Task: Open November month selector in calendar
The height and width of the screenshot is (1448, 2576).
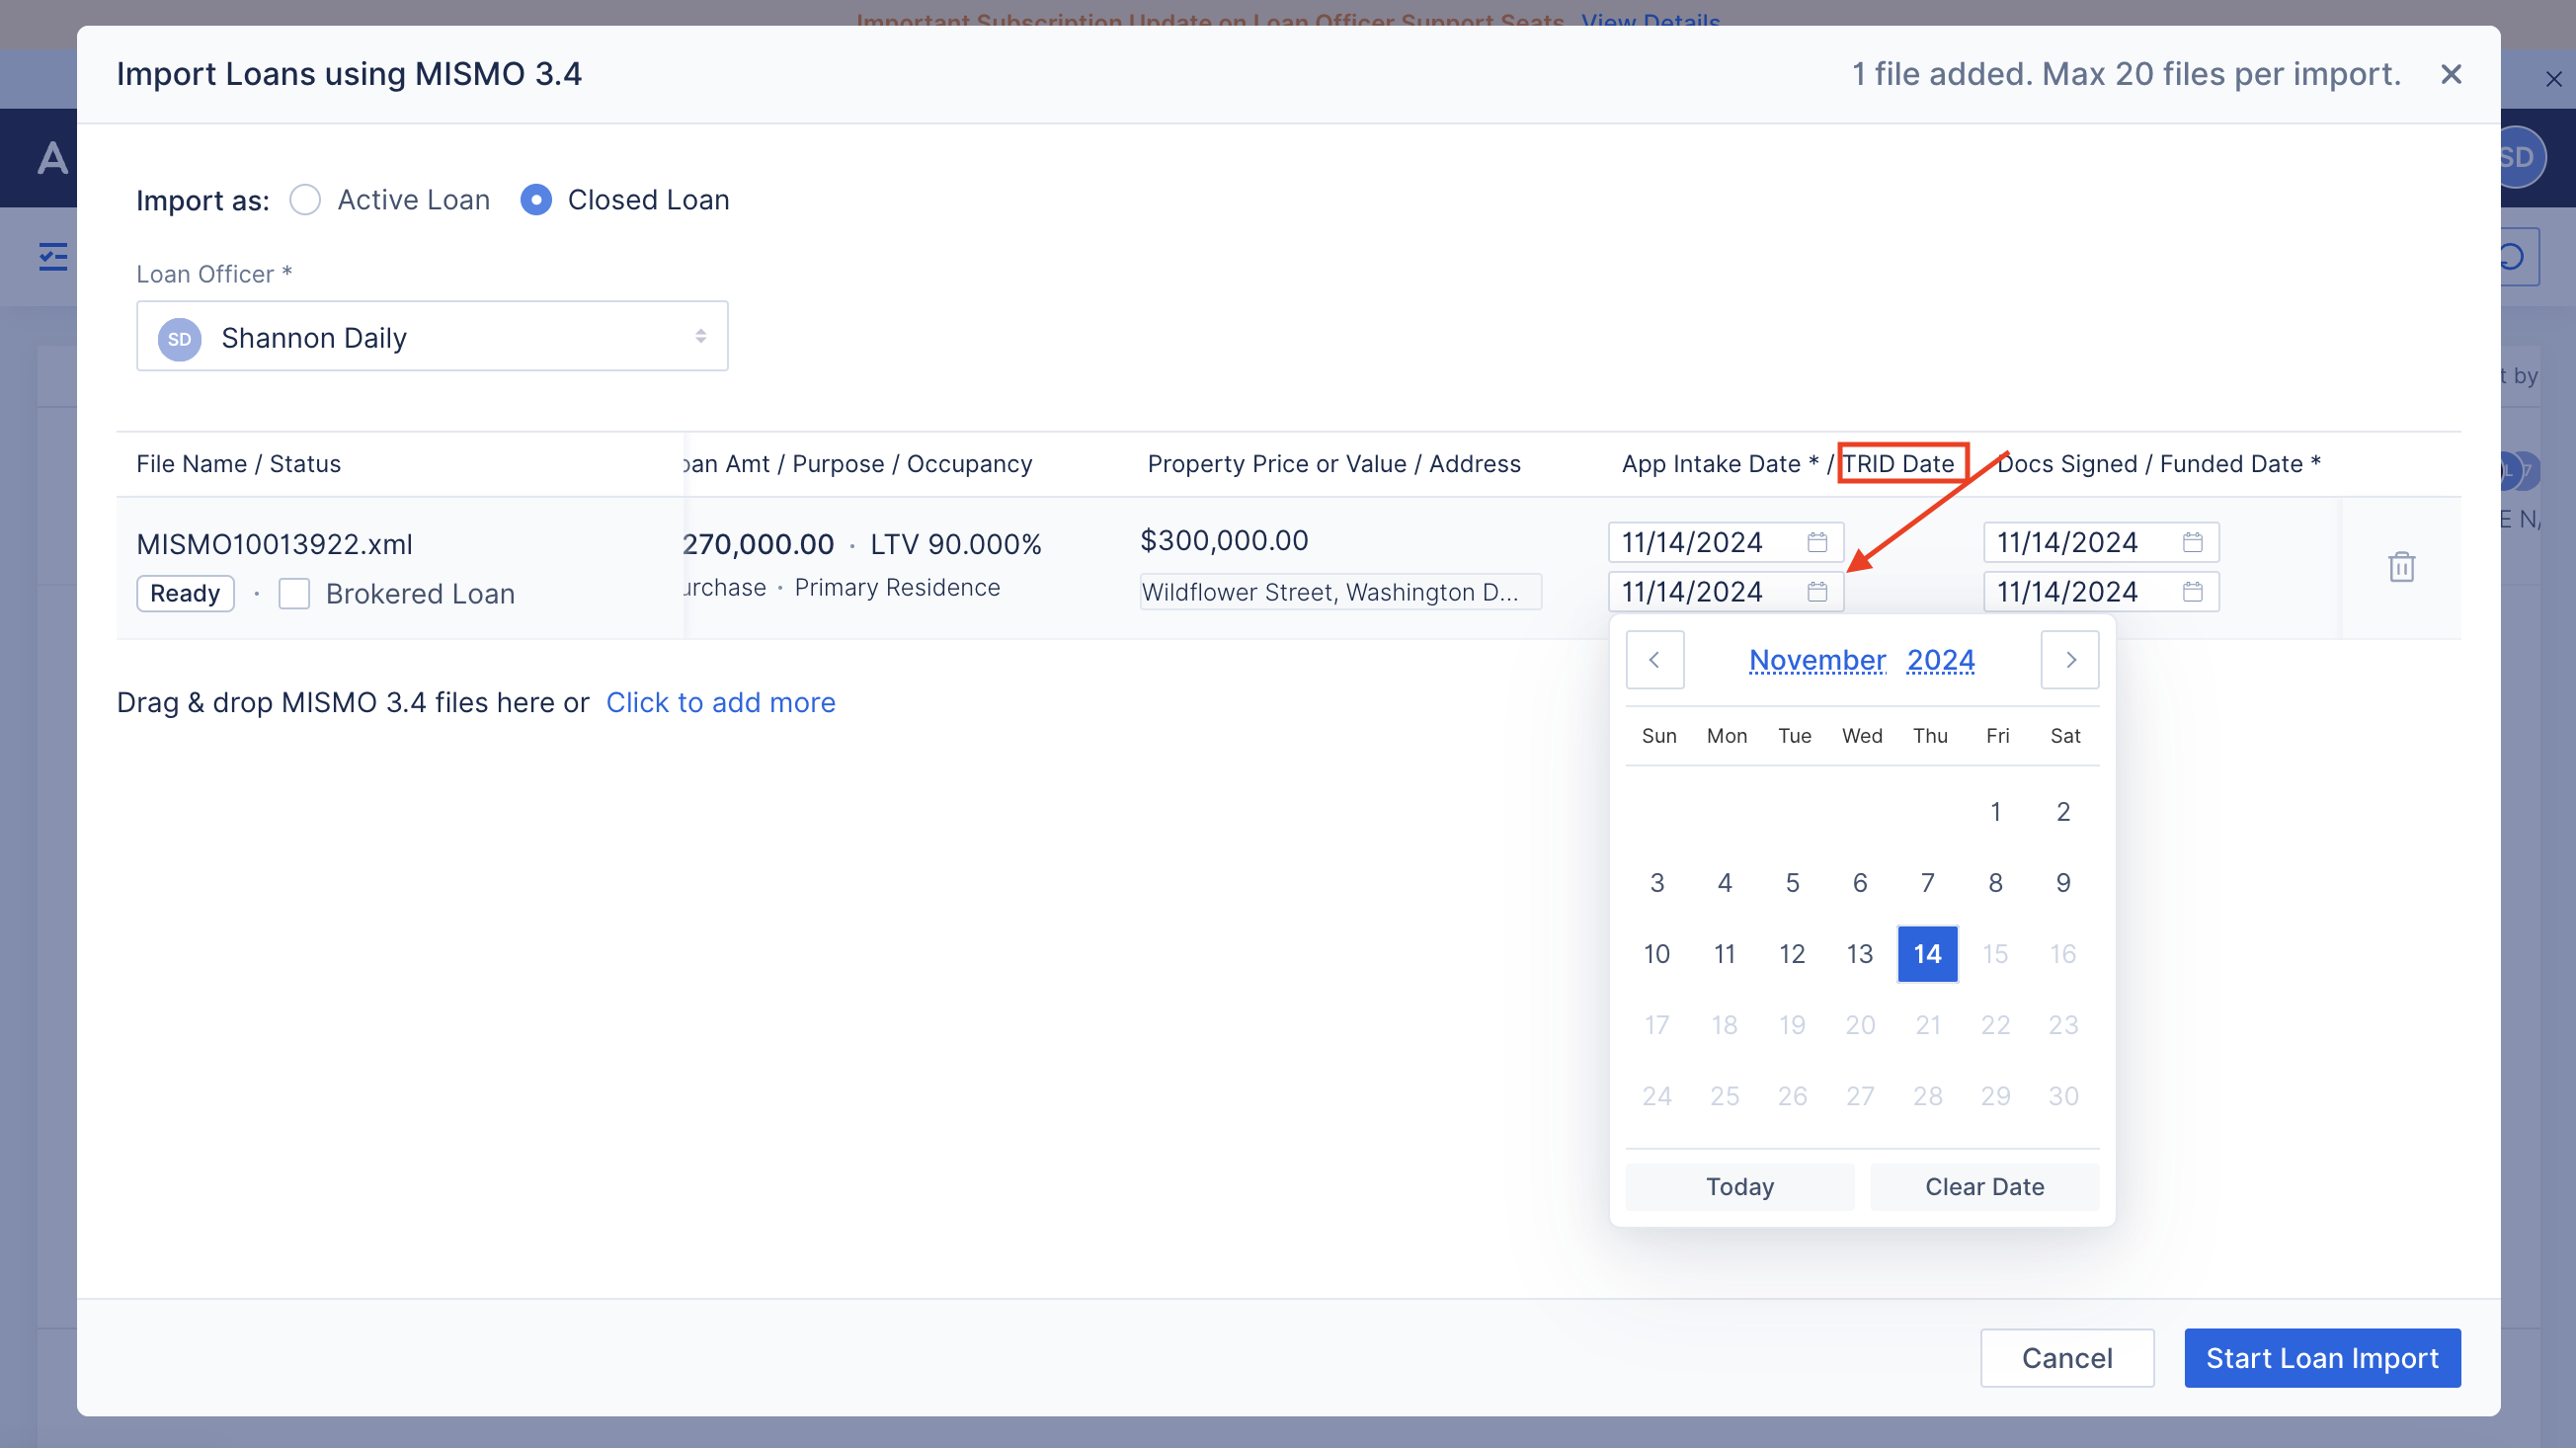Action: (1817, 660)
